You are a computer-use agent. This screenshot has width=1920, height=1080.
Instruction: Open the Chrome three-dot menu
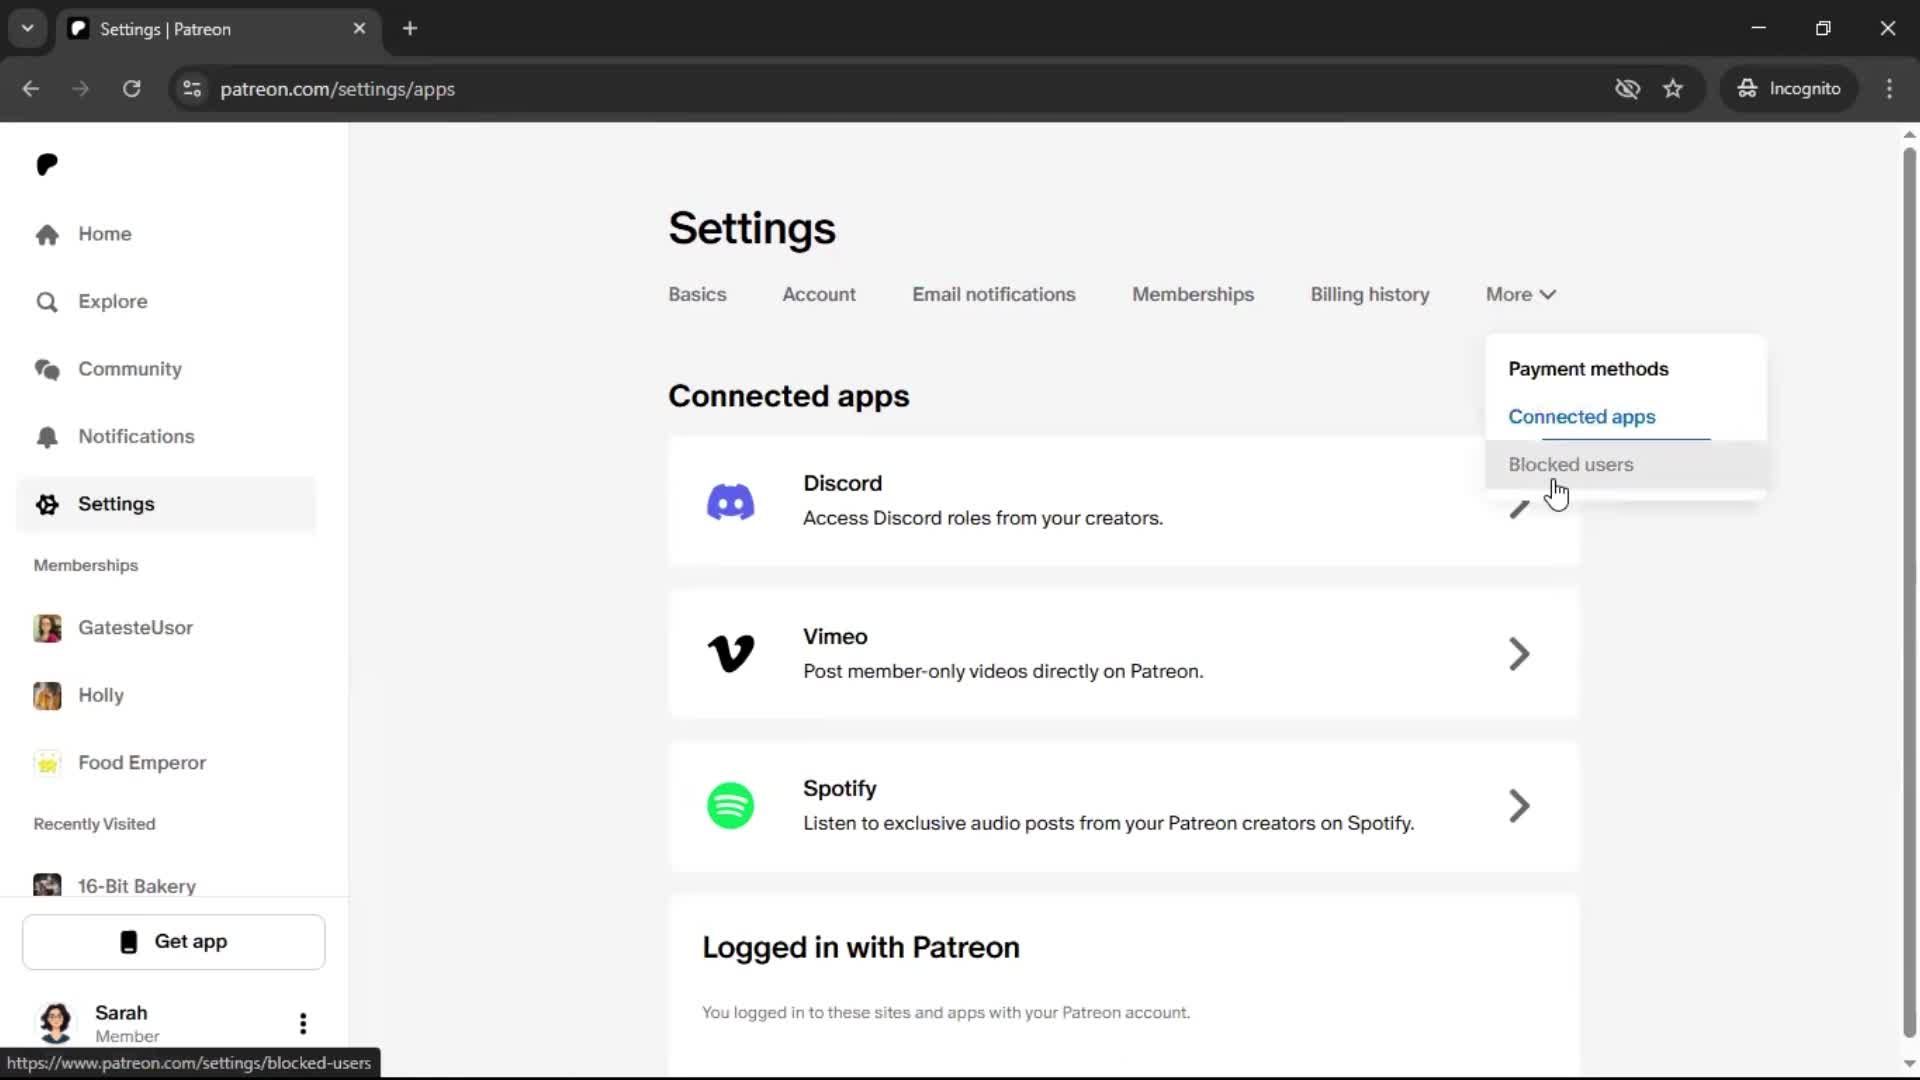pos(1889,89)
